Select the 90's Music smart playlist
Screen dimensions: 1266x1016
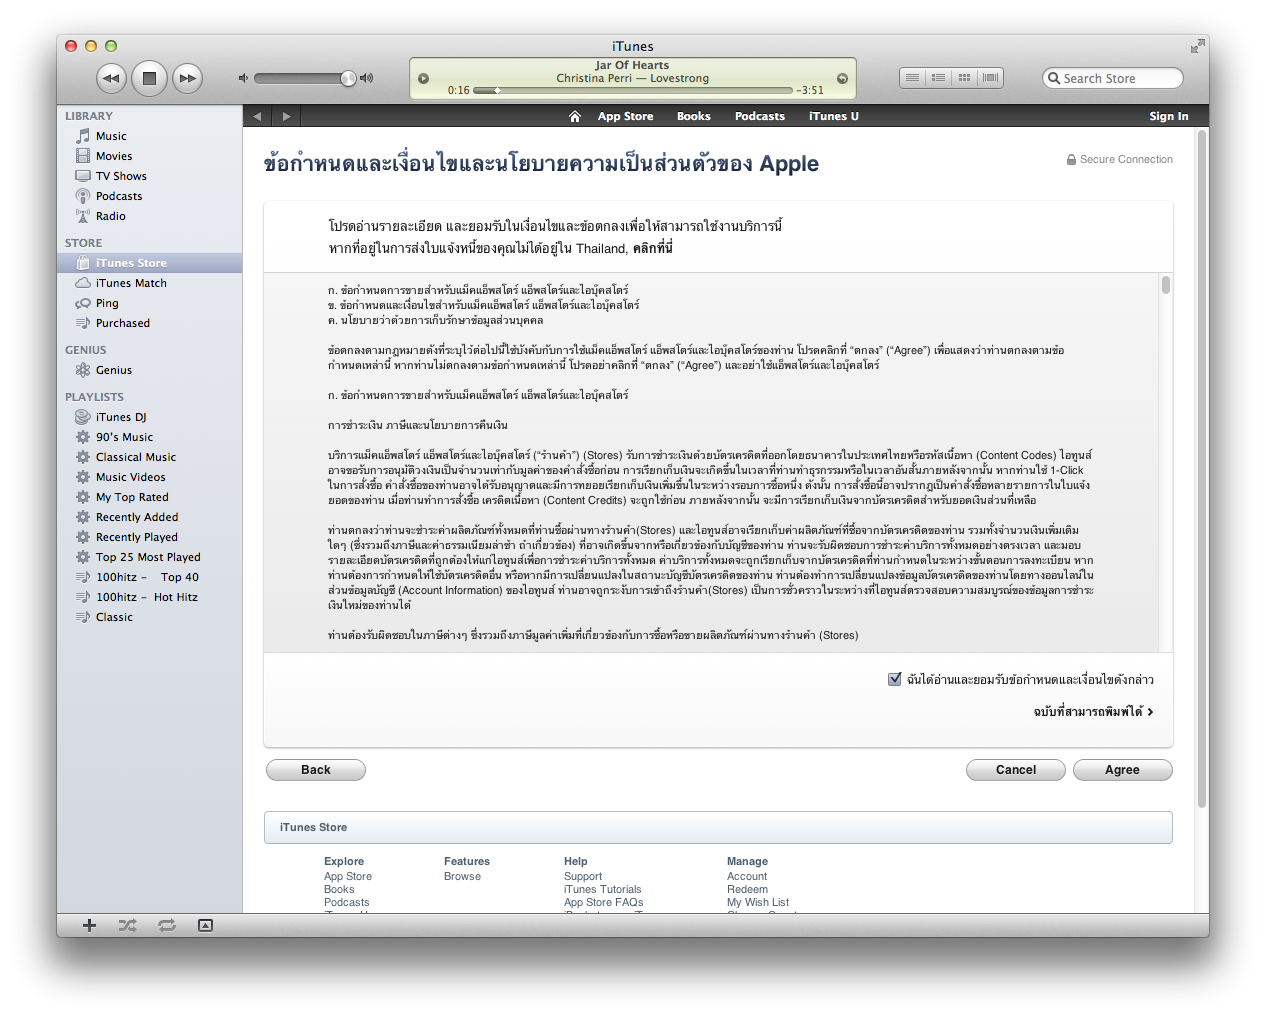pyautogui.click(x=150, y=437)
